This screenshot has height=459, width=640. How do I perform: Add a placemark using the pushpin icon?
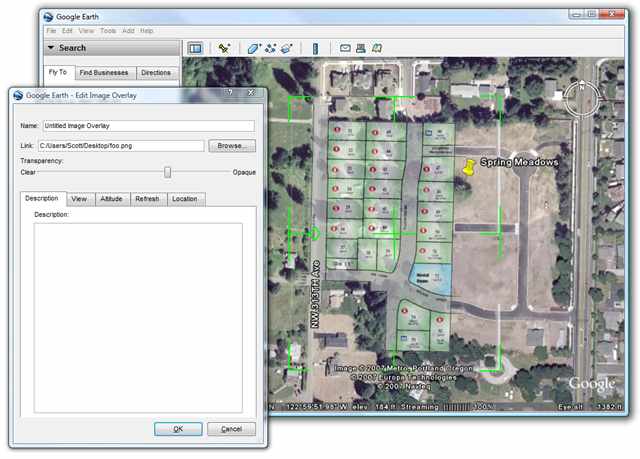224,48
